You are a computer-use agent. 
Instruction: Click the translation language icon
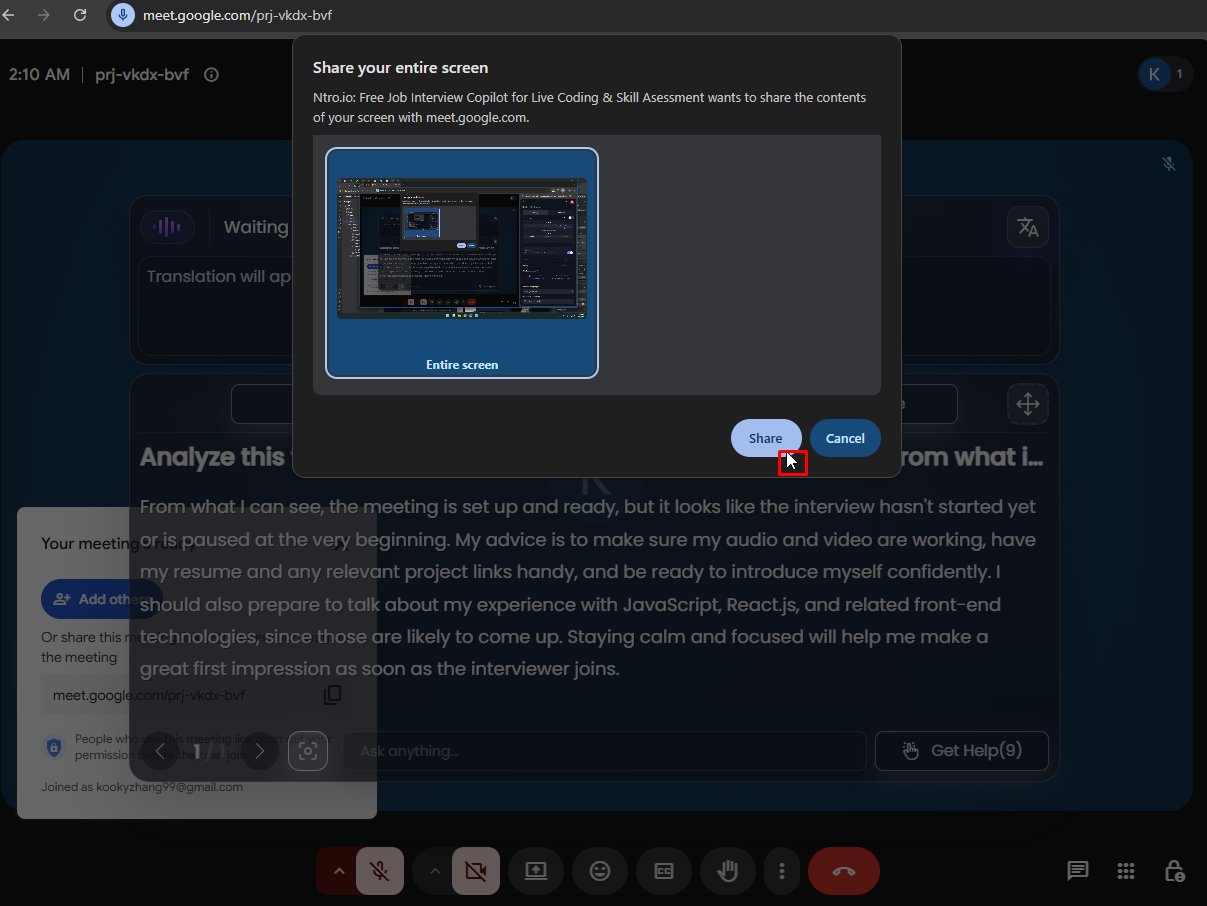[x=1028, y=227]
